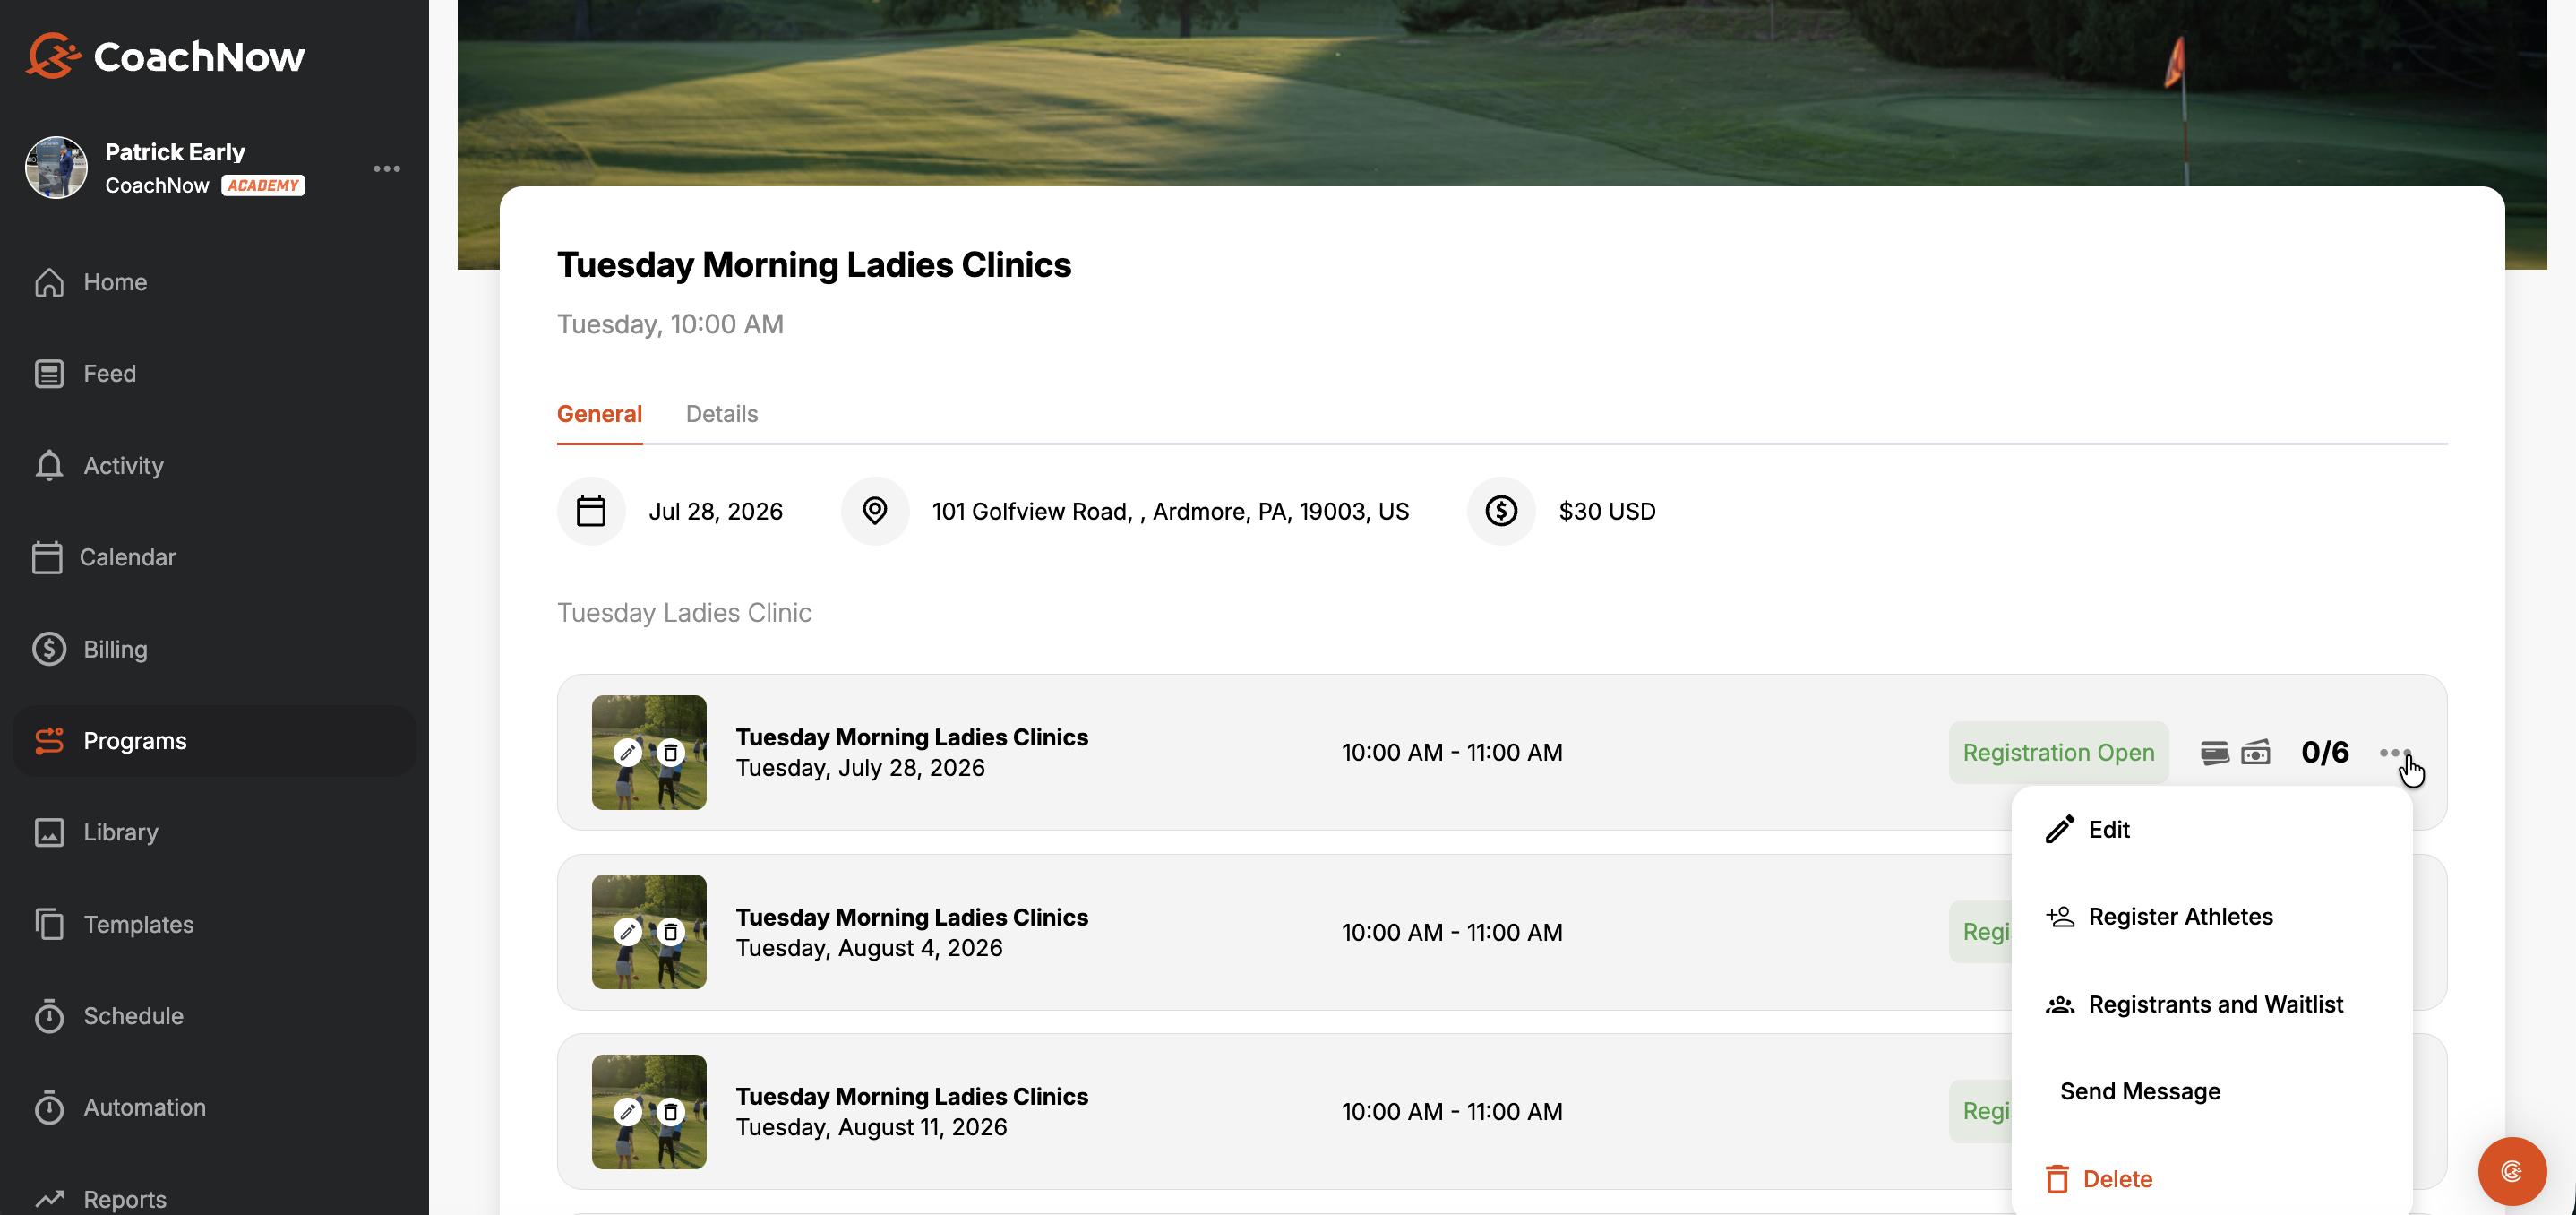Image resolution: width=2576 pixels, height=1215 pixels.
Task: Click the cash payment icon
Action: point(2256,752)
